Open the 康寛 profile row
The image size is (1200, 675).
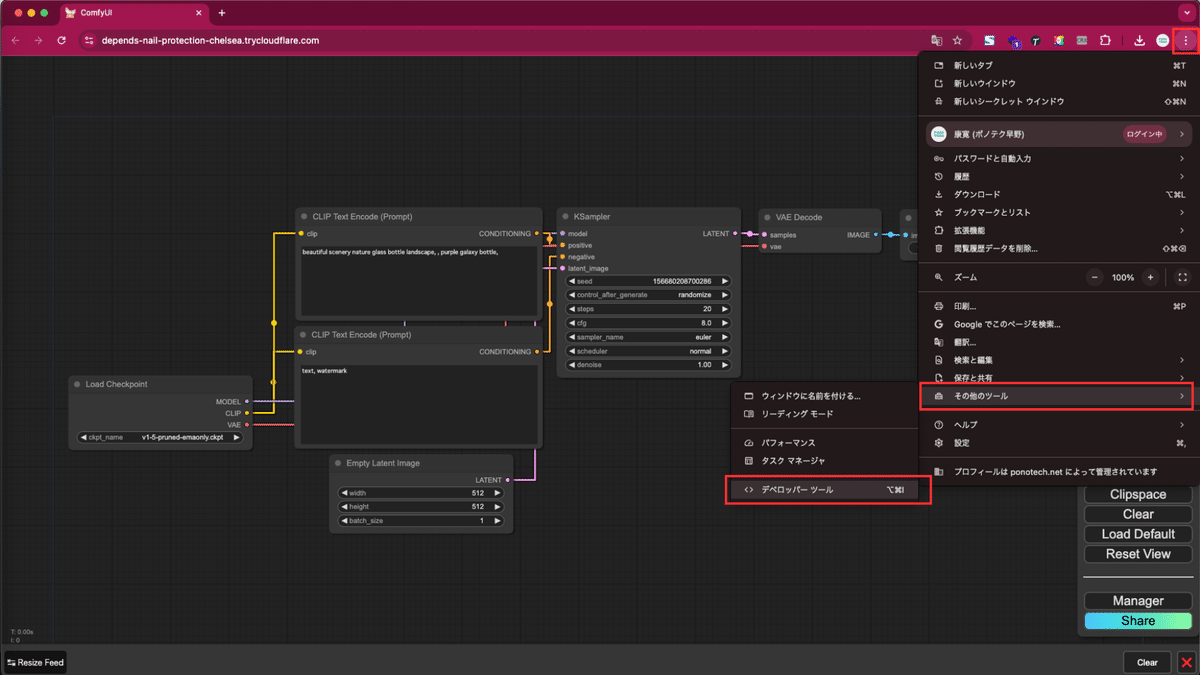click(1059, 134)
